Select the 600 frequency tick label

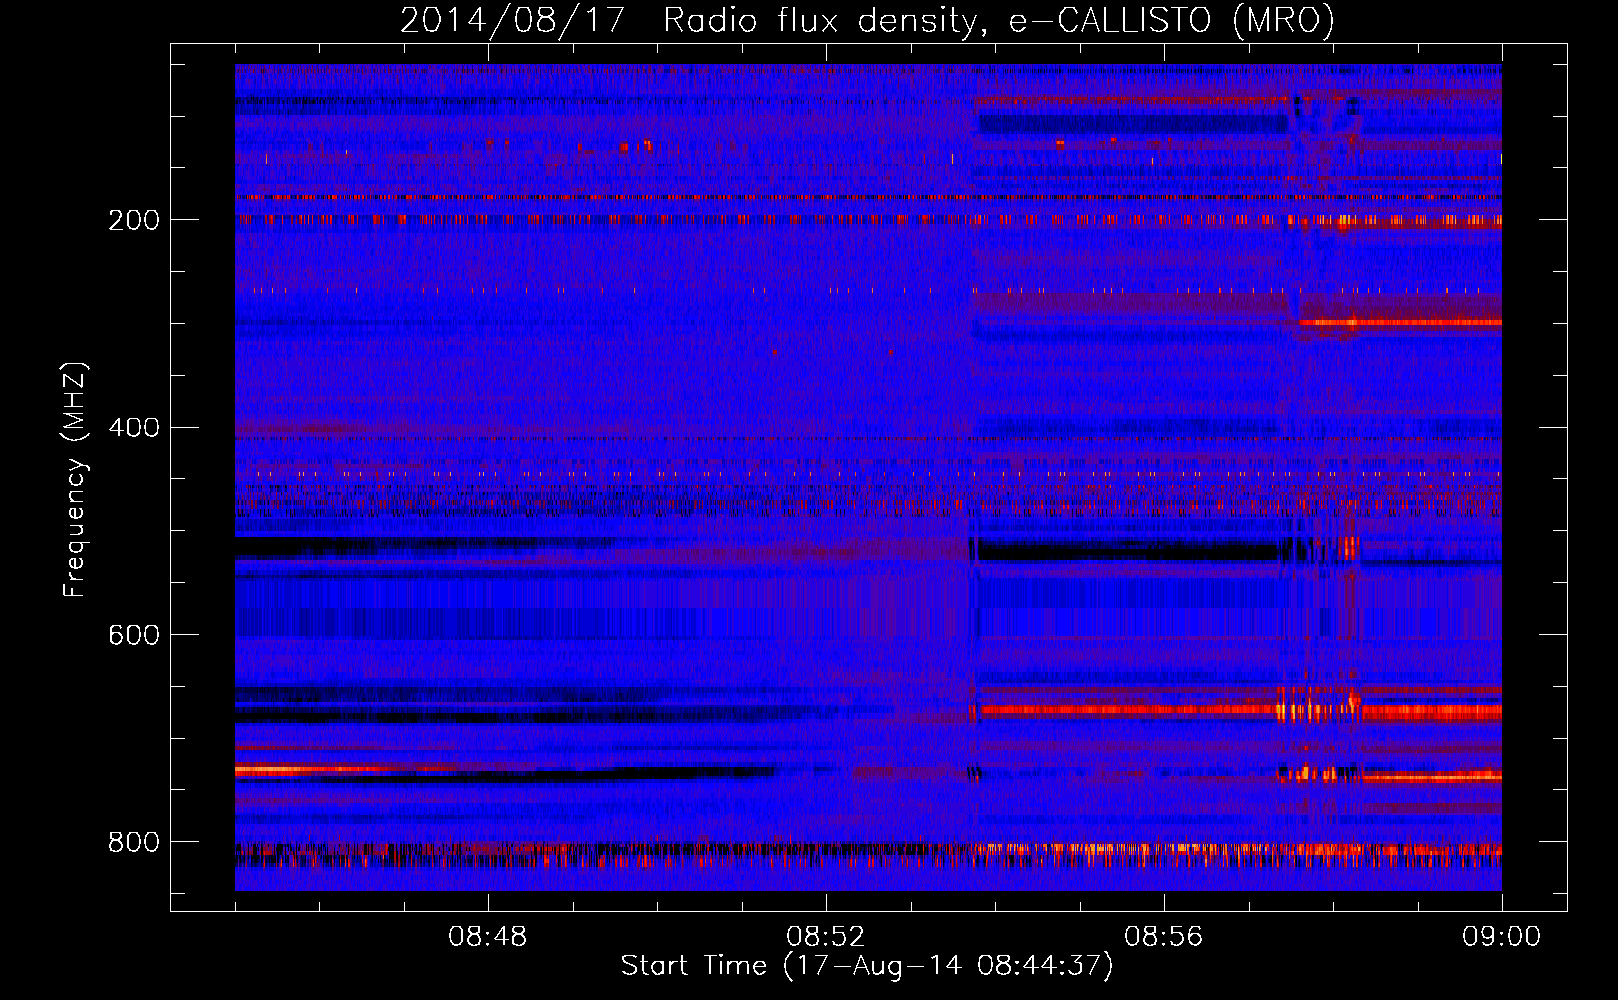(x=134, y=636)
